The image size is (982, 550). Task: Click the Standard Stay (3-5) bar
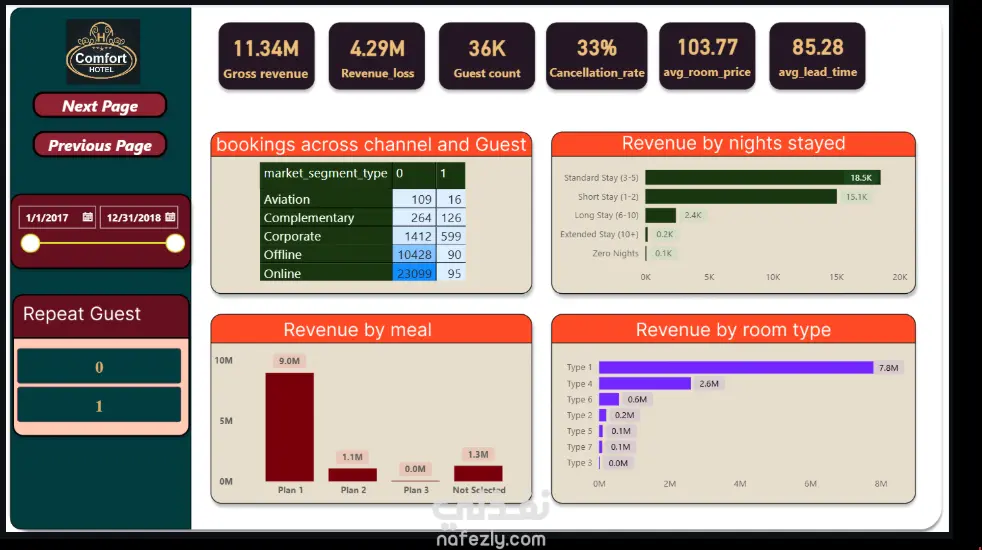click(x=763, y=178)
